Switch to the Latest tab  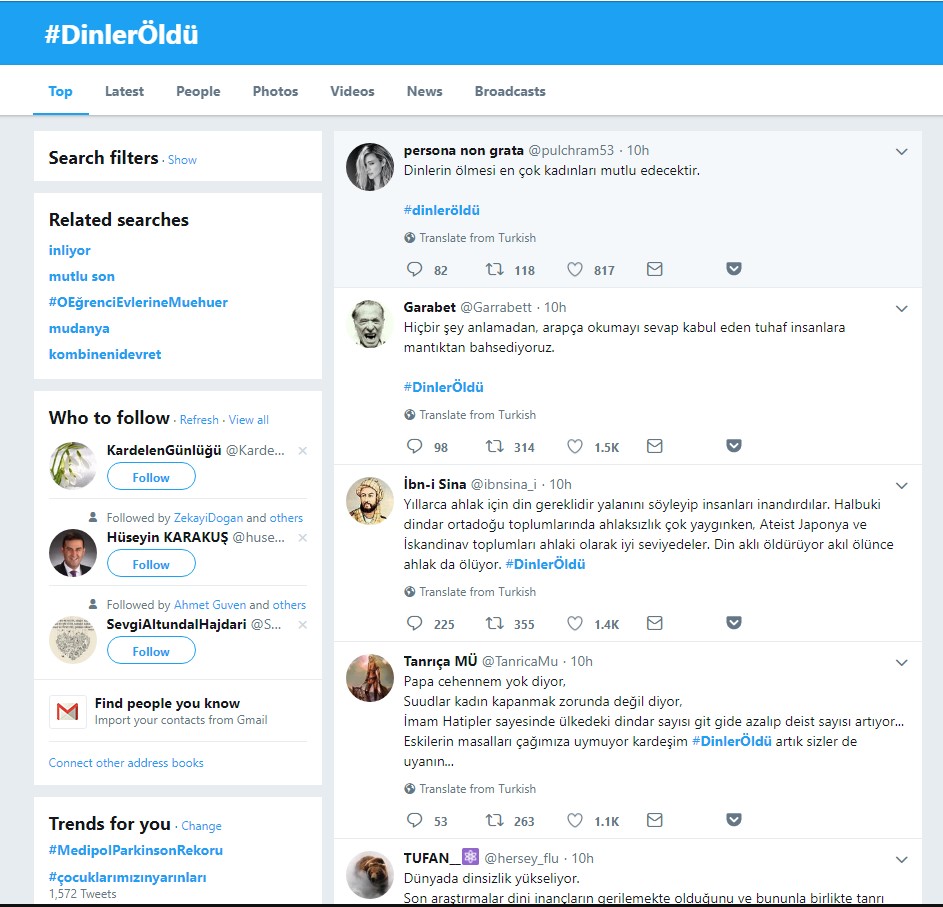(x=124, y=91)
